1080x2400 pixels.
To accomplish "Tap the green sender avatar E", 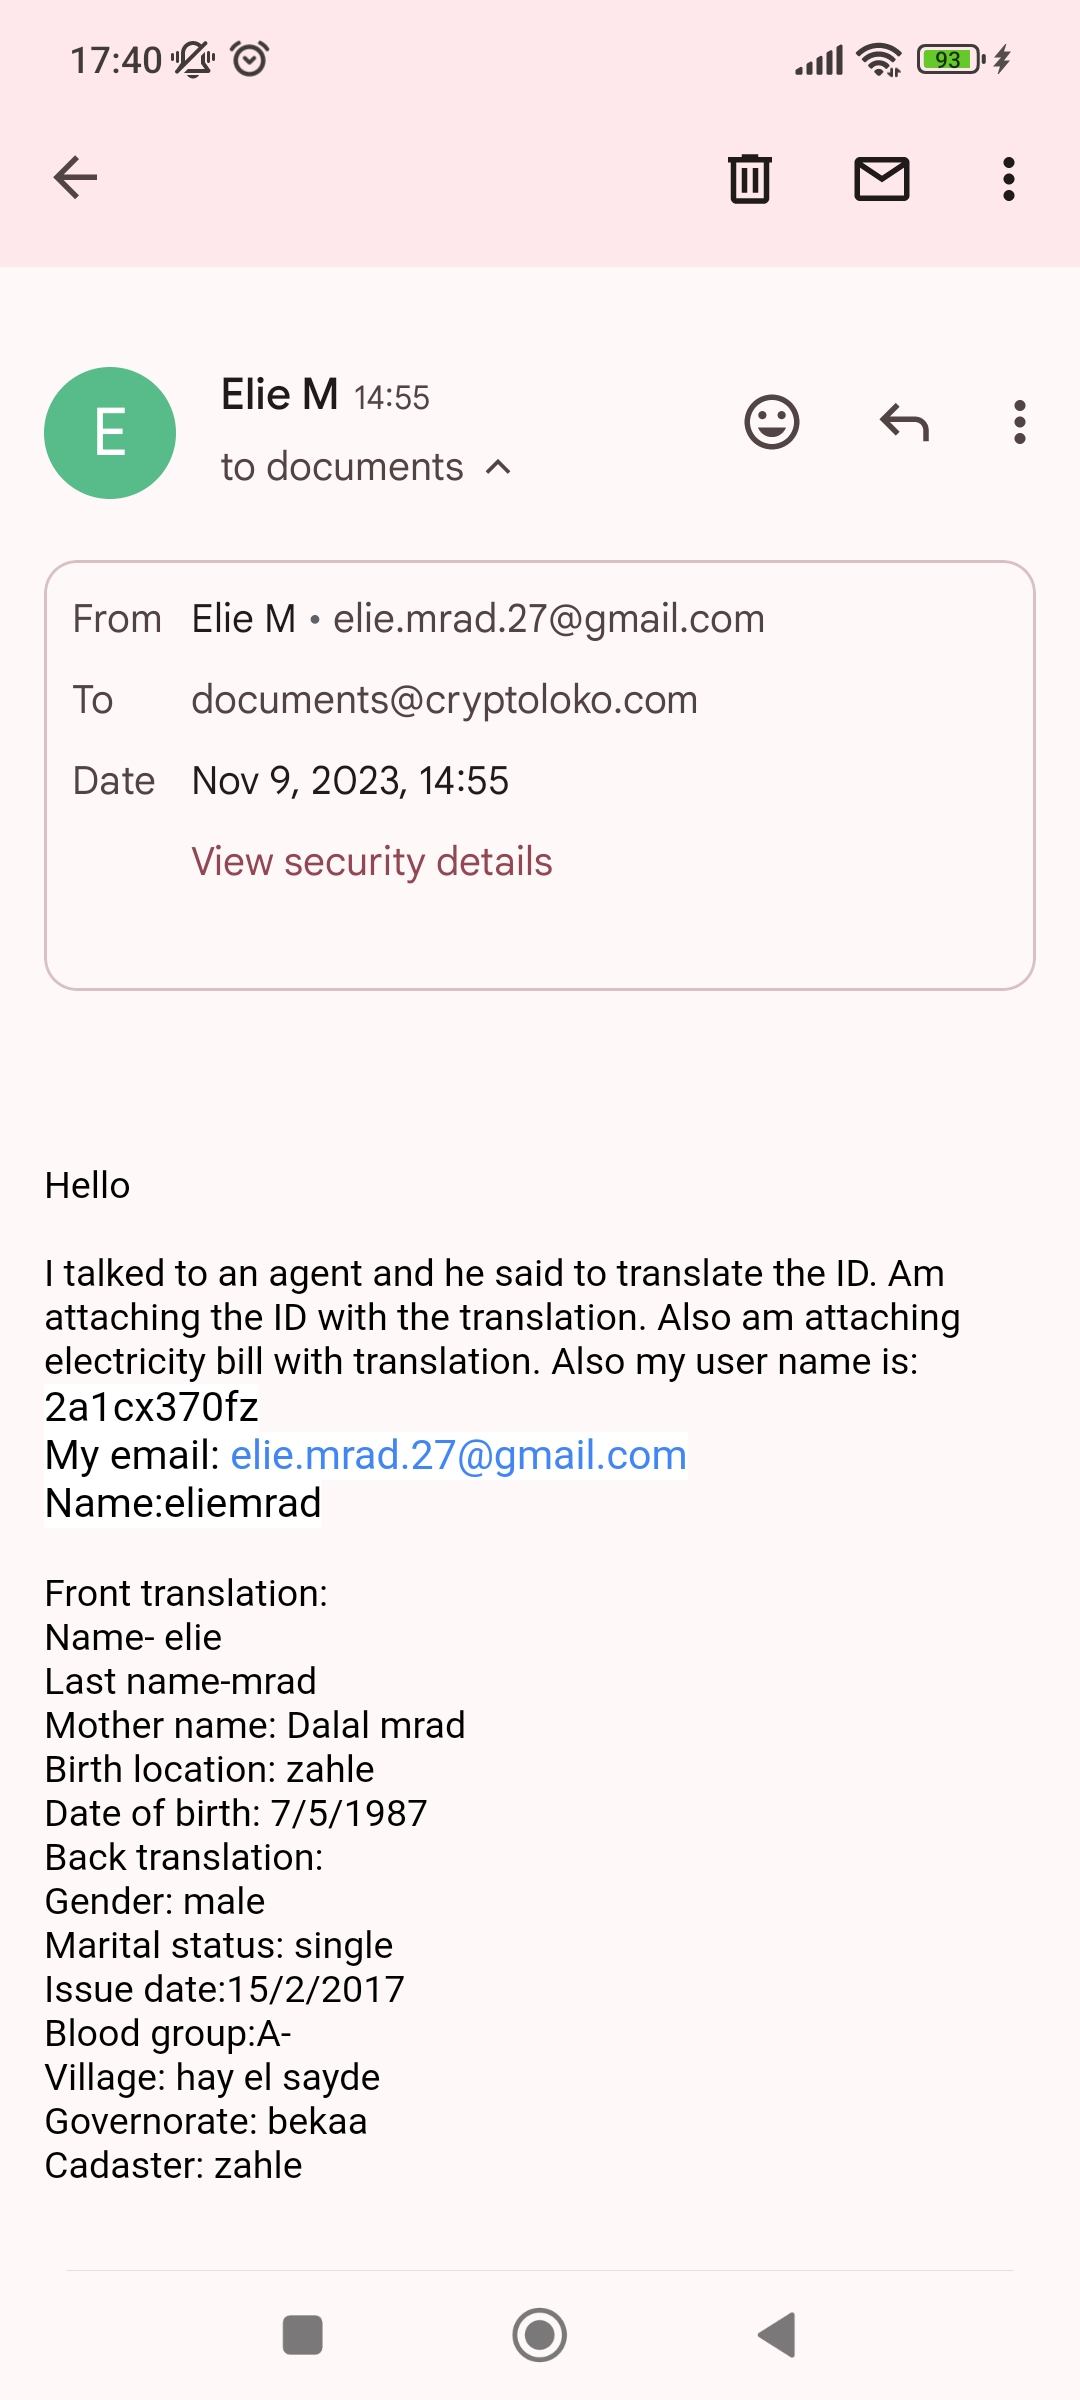I will point(110,433).
